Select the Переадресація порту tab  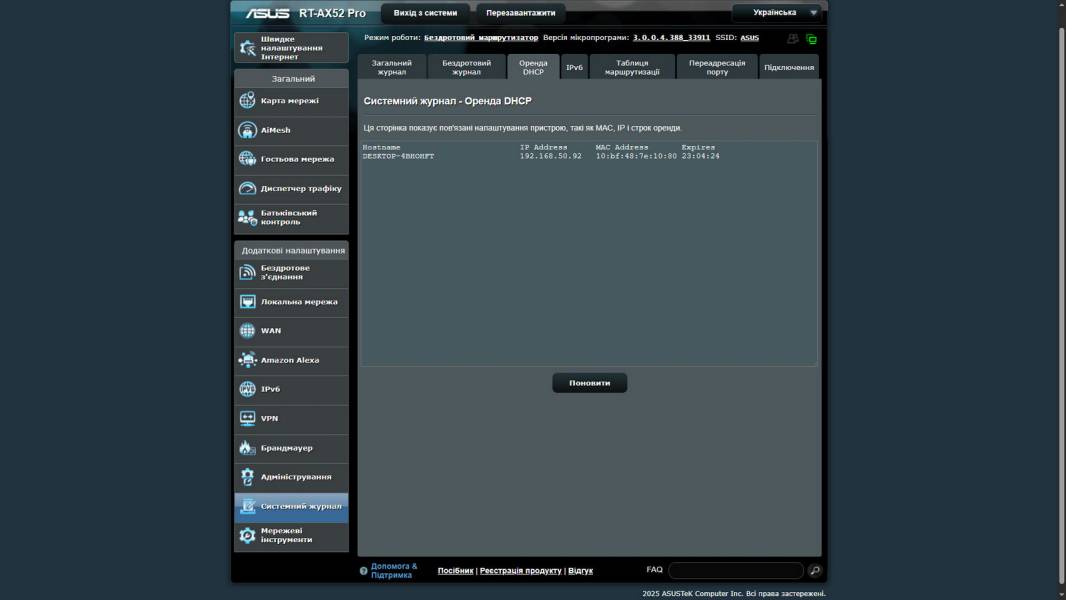[717, 67]
